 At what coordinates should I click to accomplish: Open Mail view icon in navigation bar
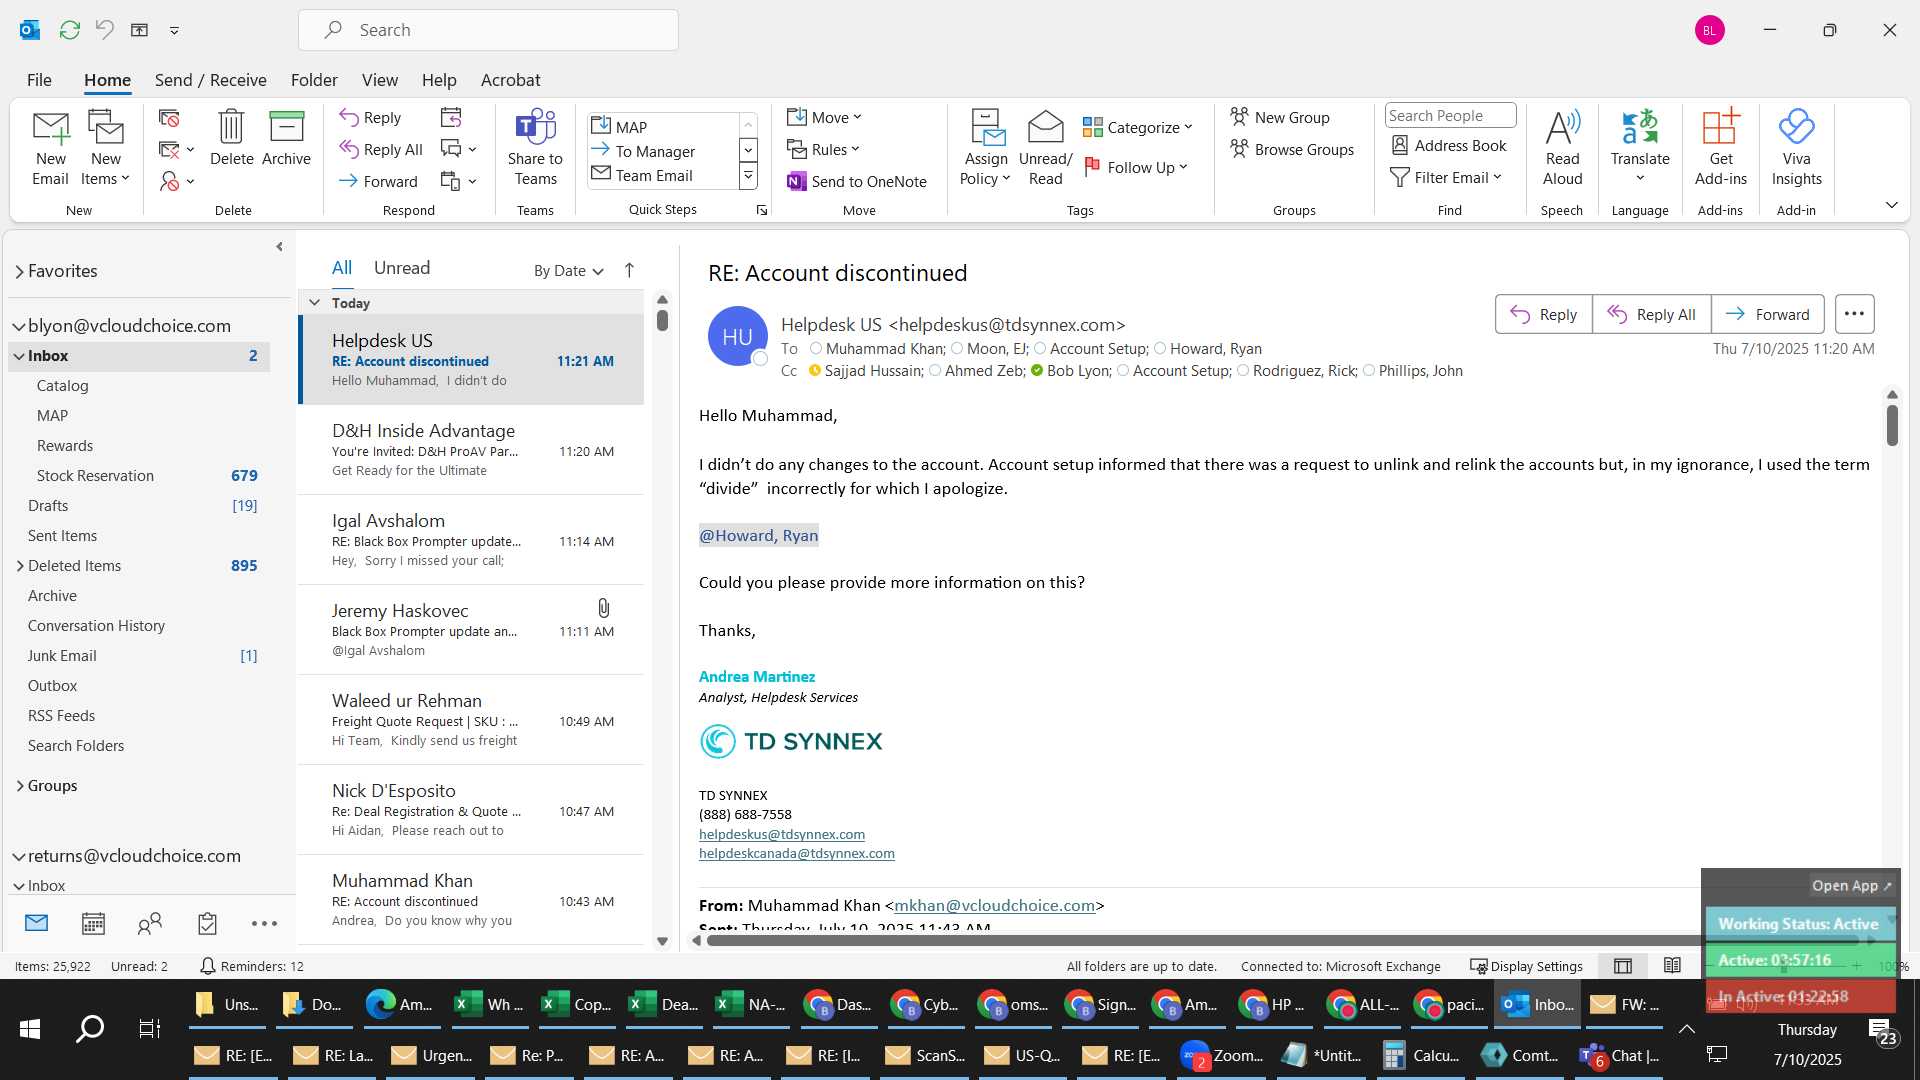(x=36, y=923)
